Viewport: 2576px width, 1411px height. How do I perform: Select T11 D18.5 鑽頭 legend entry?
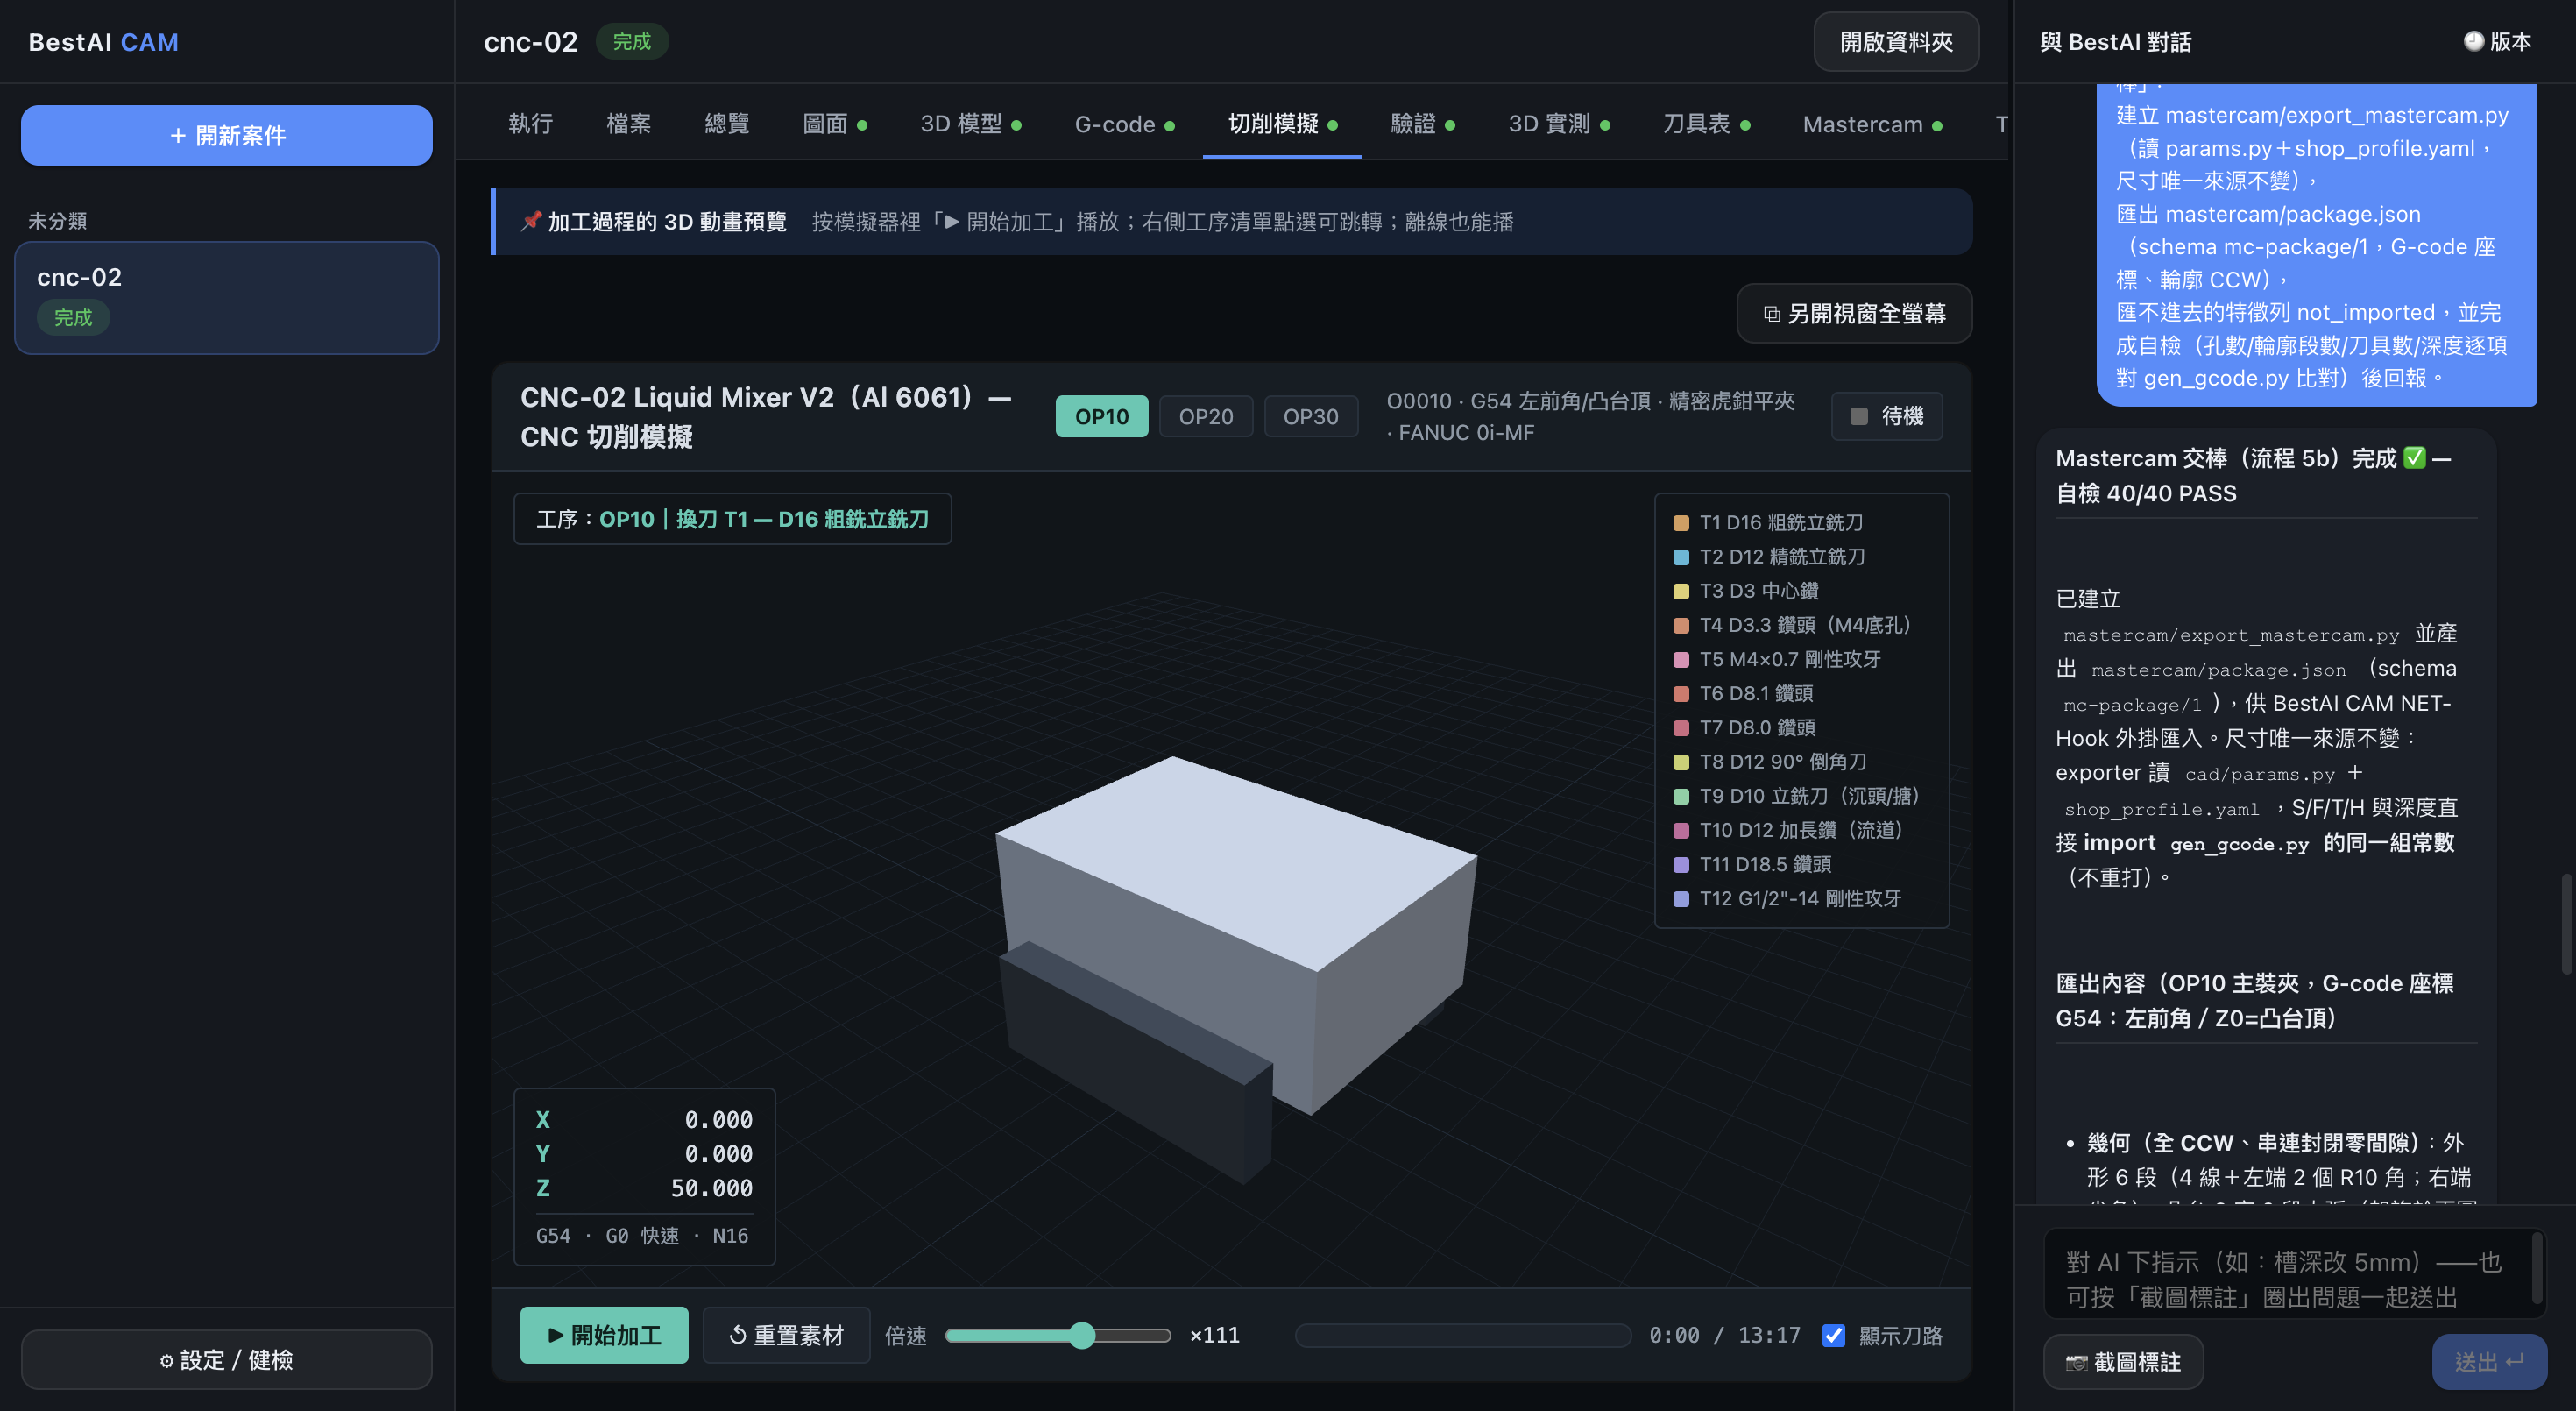tap(1752, 864)
